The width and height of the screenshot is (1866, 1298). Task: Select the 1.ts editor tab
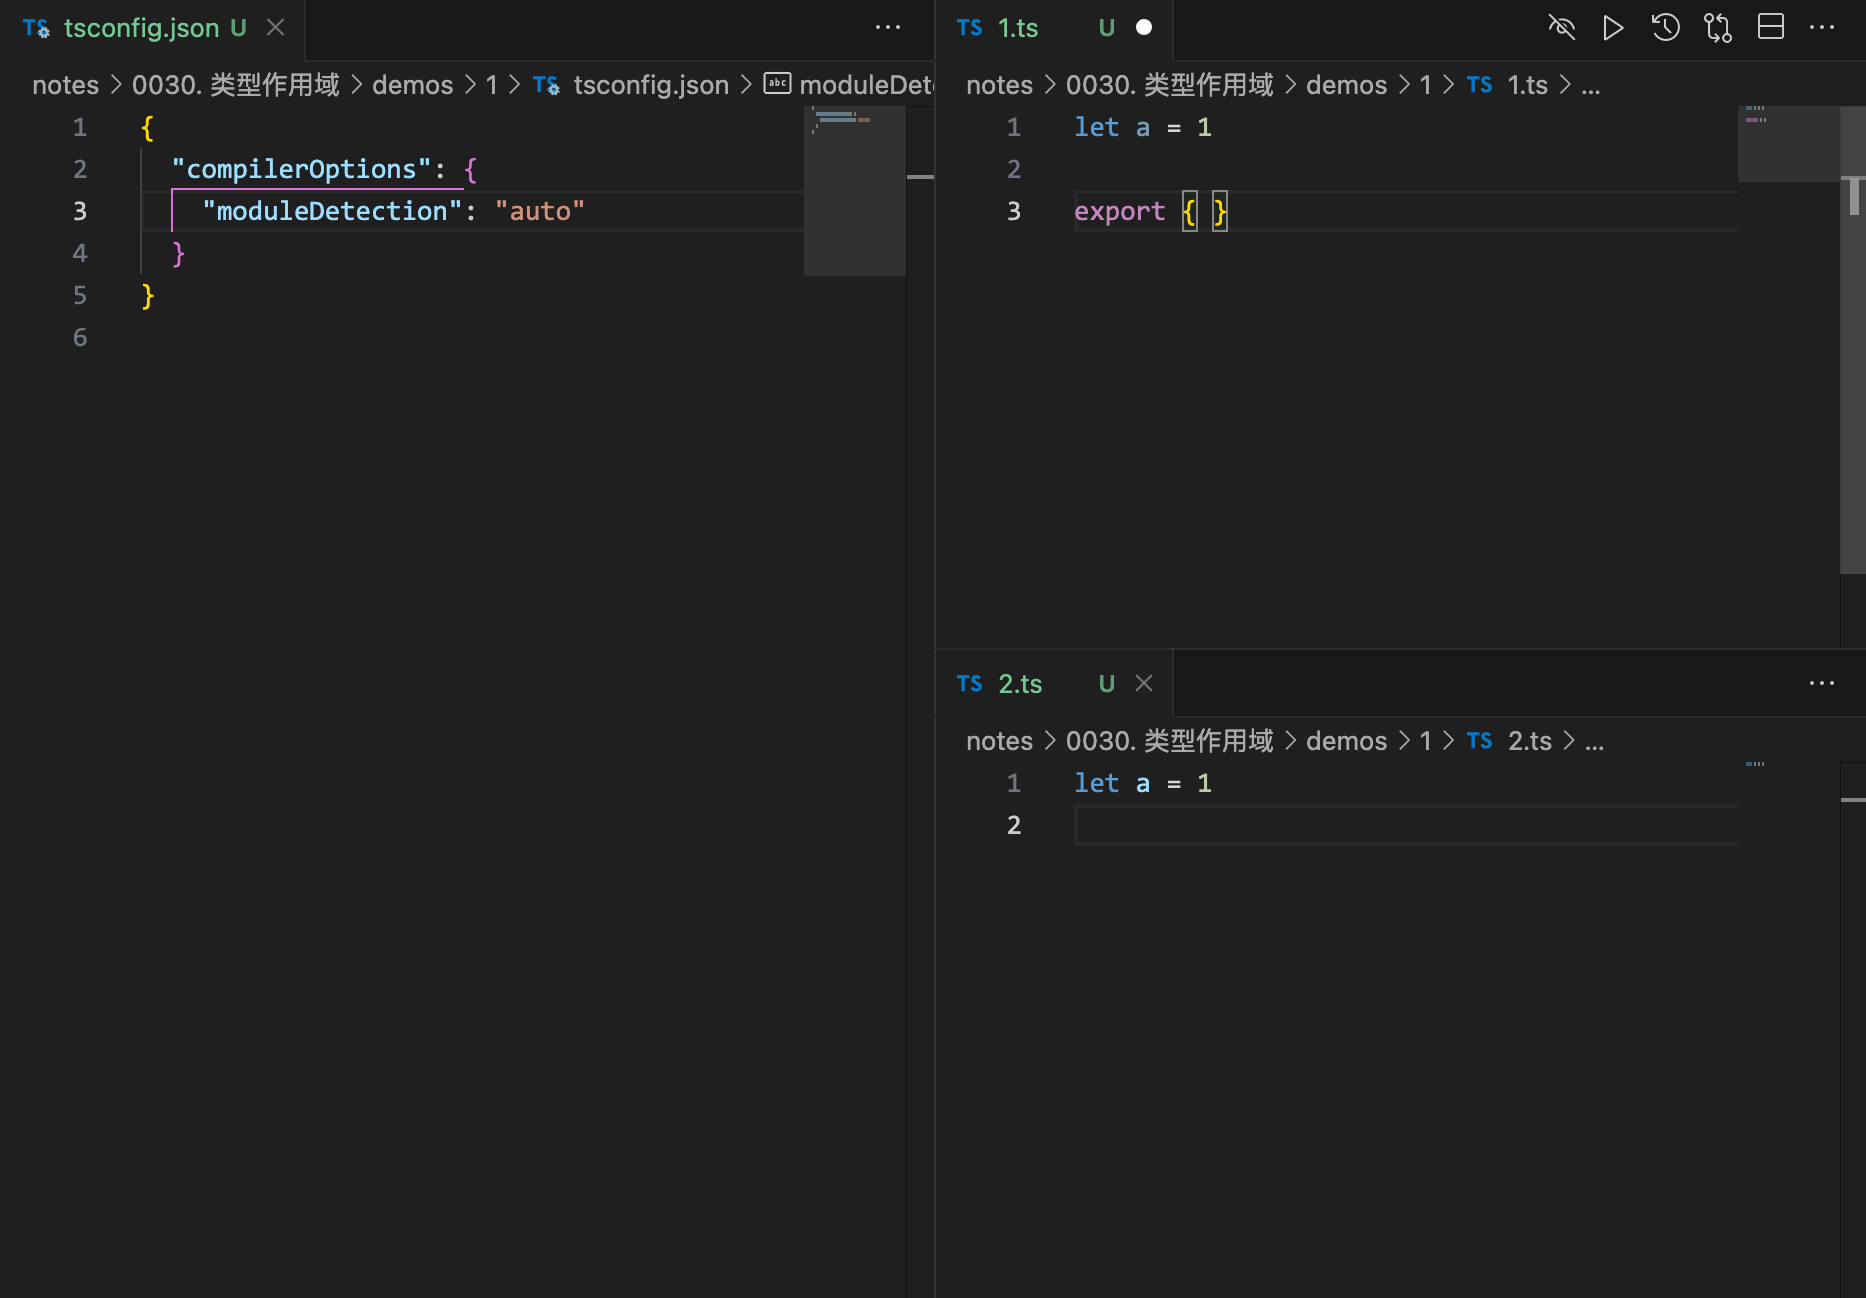(1018, 28)
